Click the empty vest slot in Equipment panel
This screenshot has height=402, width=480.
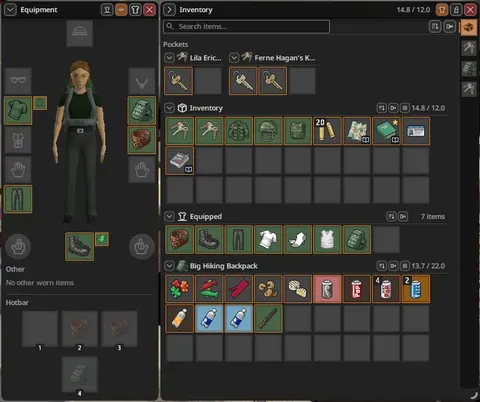(18, 140)
